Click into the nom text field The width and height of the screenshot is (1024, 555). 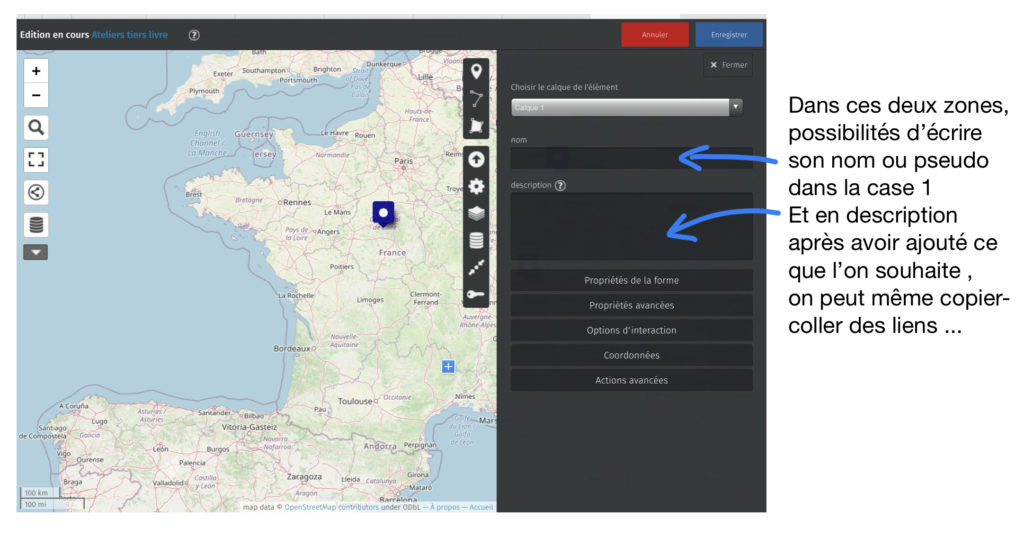coord(631,159)
